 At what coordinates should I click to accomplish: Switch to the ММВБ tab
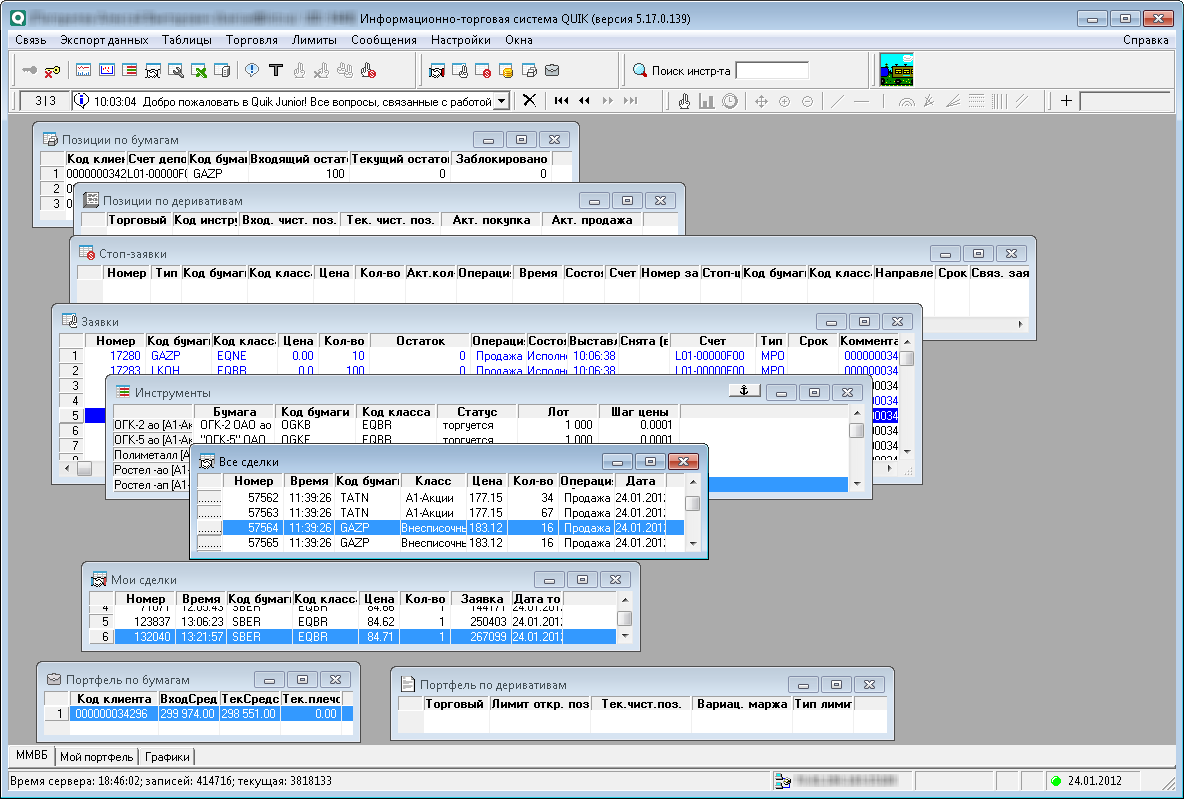coord(32,755)
